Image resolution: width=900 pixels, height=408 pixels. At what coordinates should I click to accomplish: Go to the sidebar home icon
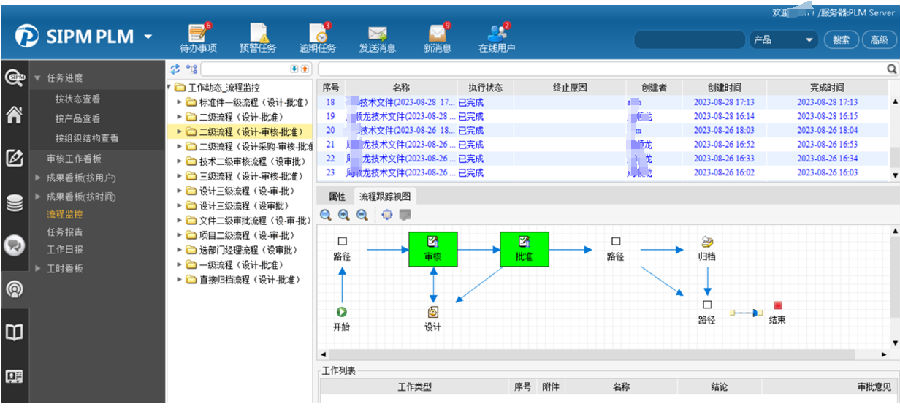pos(14,115)
